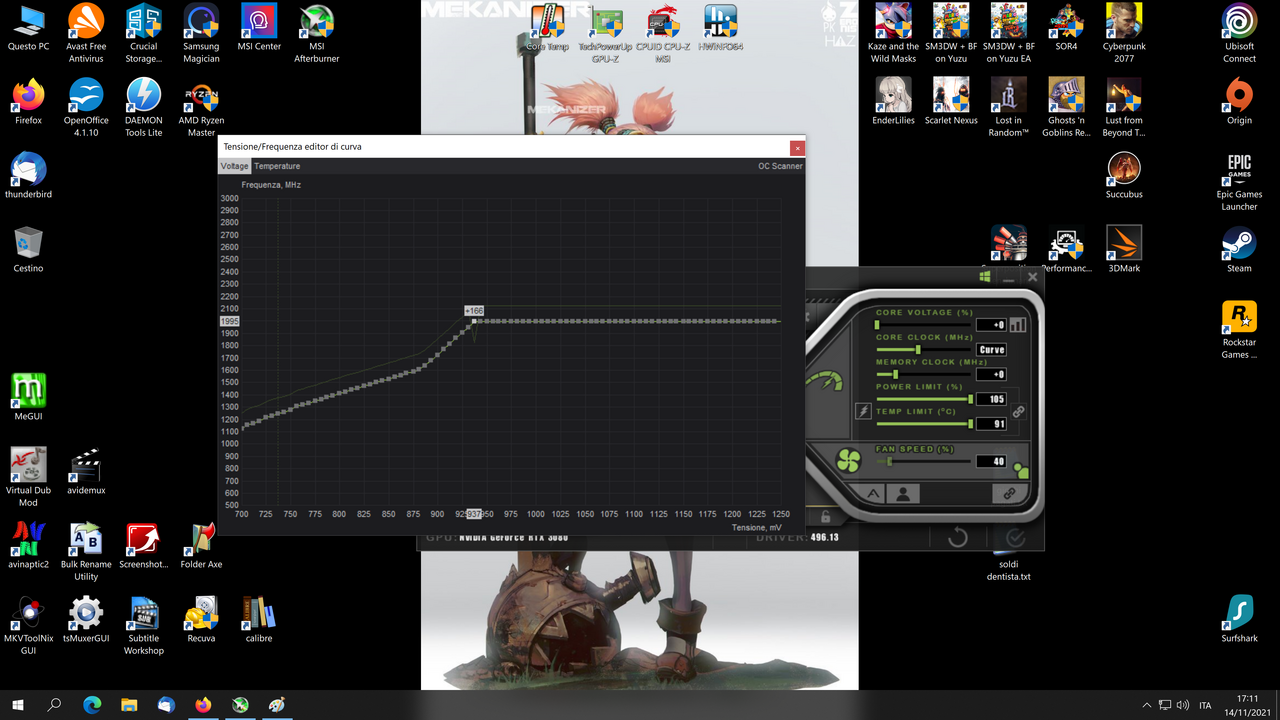
Task: Open the Cestino recycle bin
Action: click(28, 250)
